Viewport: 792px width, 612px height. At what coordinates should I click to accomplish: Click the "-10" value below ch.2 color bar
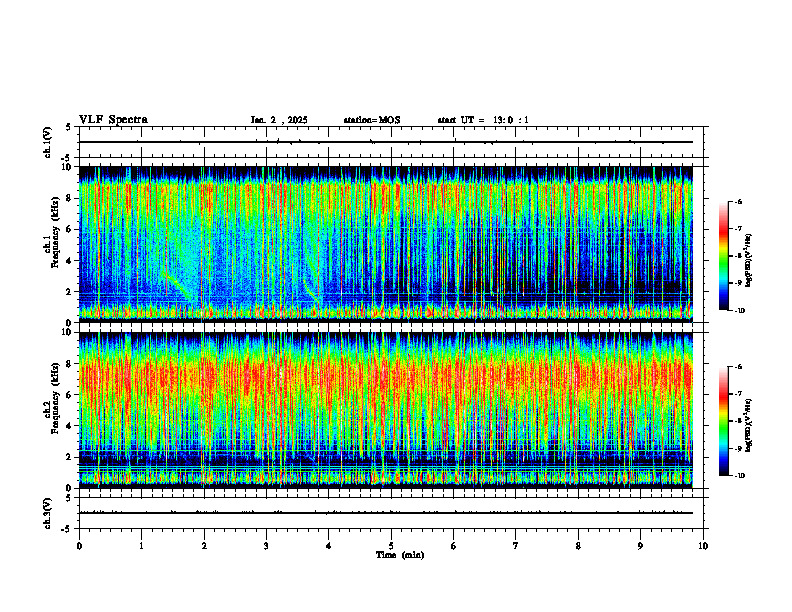click(x=739, y=476)
